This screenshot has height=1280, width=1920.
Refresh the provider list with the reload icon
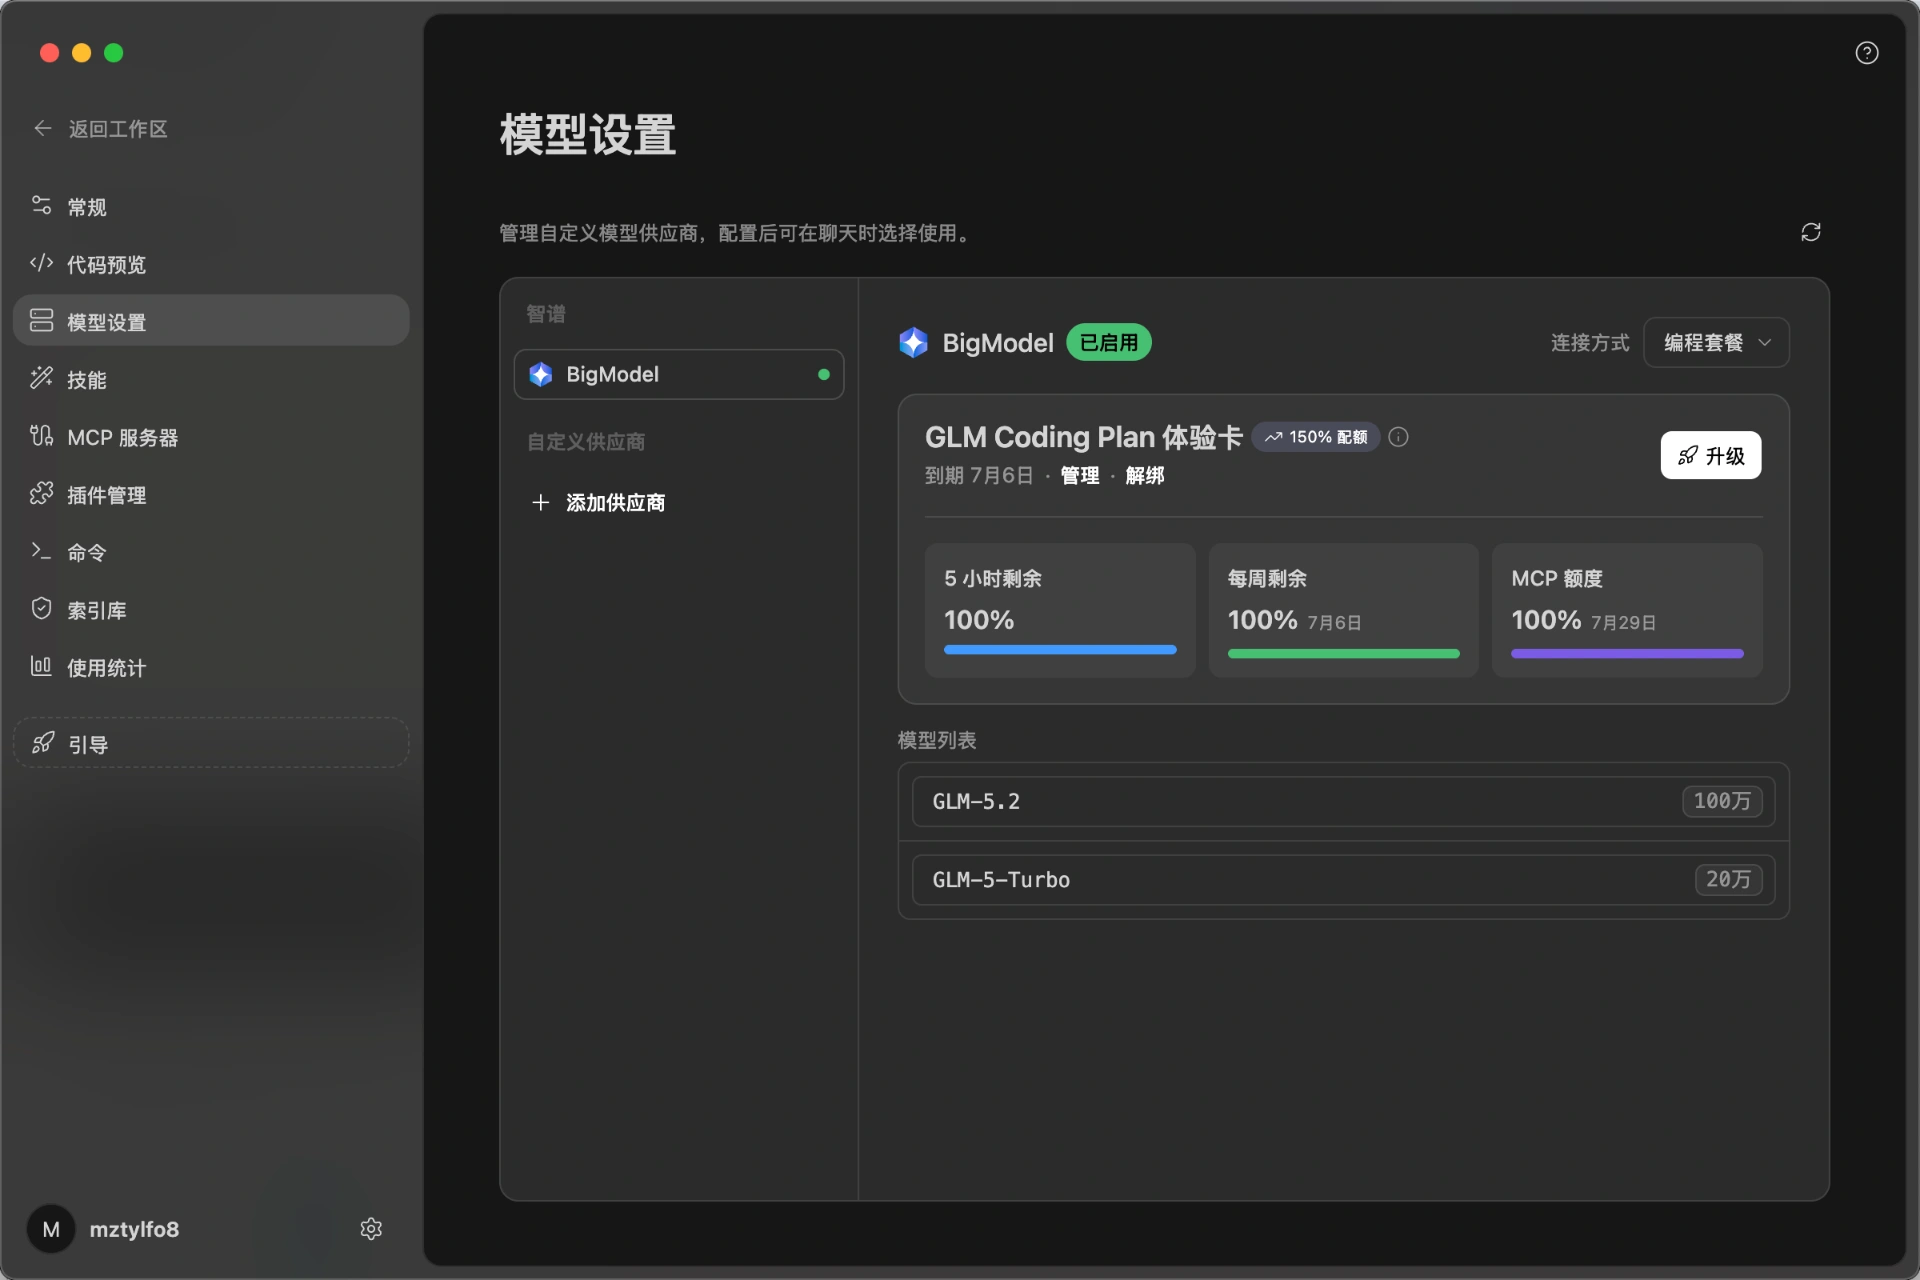click(1810, 232)
